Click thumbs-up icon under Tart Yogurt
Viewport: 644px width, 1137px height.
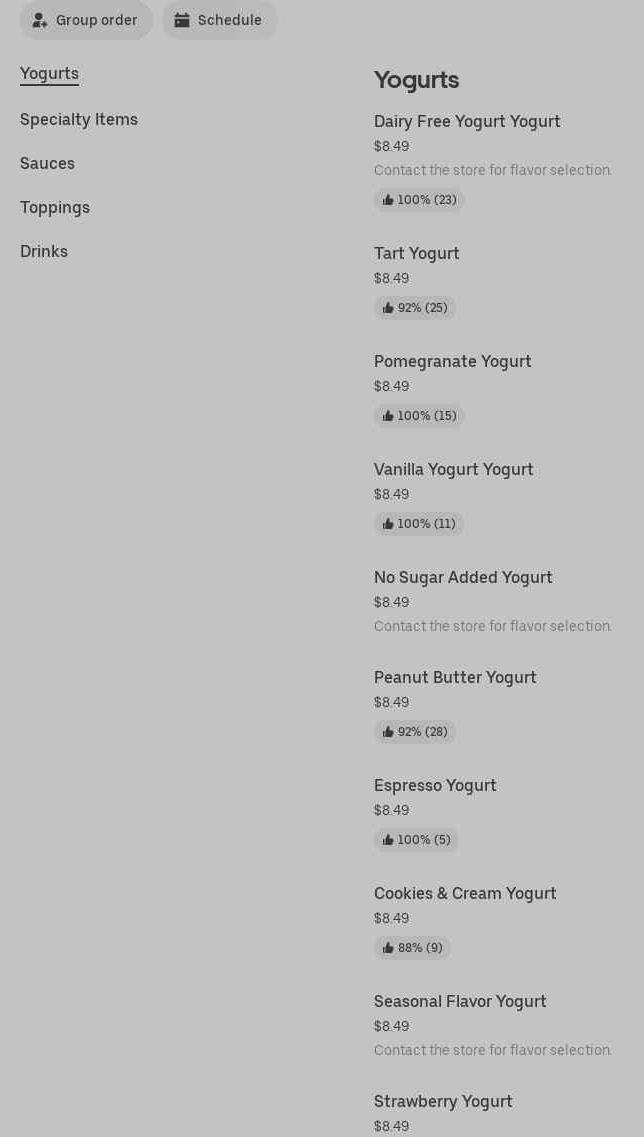click(x=388, y=308)
